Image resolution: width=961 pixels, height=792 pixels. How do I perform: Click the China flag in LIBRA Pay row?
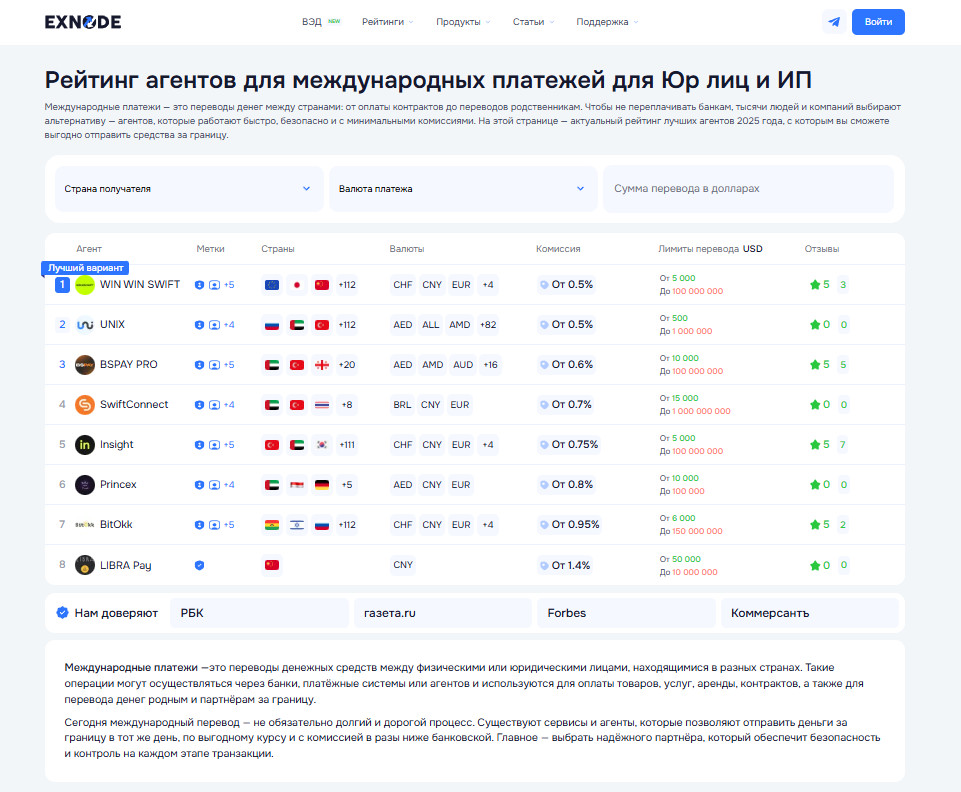pyautogui.click(x=270, y=565)
